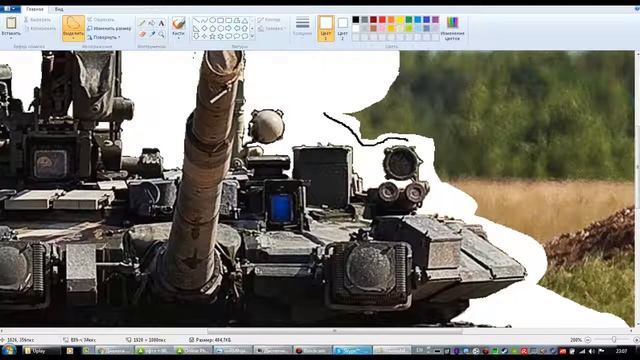Pick the green color swatch
The height and width of the screenshot is (360, 640).
click(x=409, y=20)
